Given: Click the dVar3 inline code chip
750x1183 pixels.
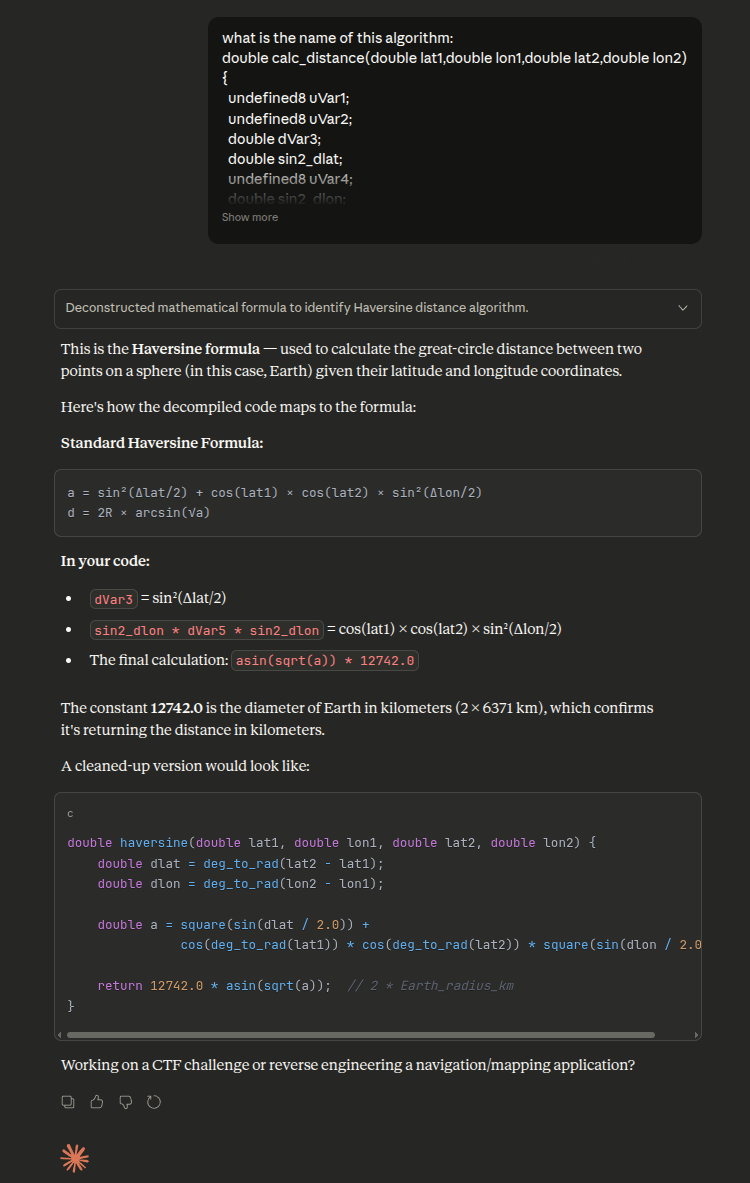Looking at the screenshot, I should tap(113, 599).
